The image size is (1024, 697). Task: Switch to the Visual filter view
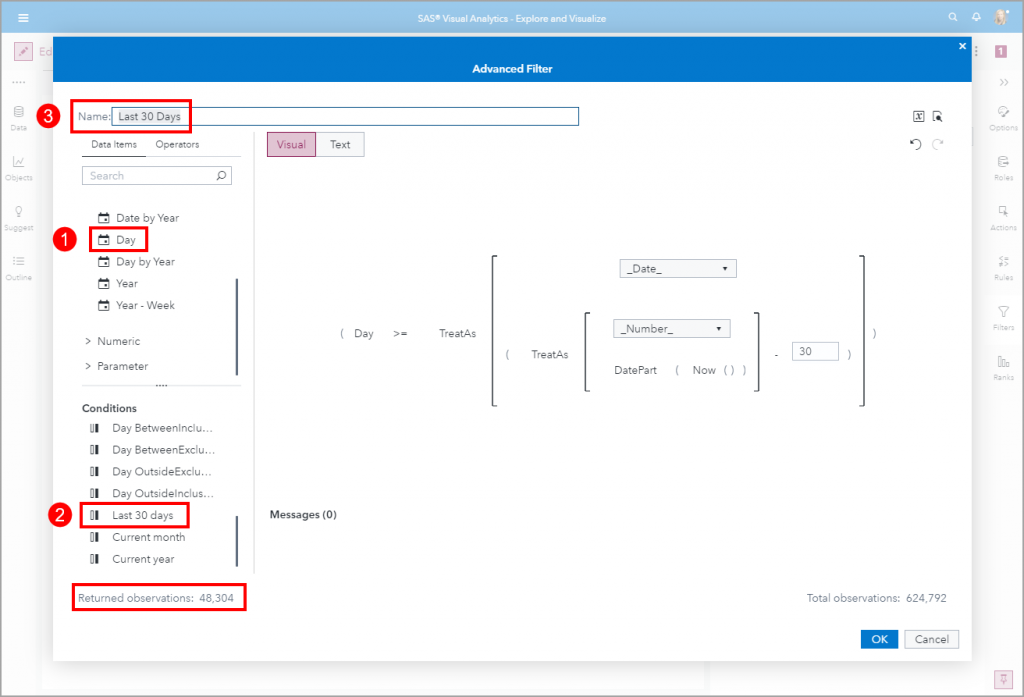[x=291, y=144]
